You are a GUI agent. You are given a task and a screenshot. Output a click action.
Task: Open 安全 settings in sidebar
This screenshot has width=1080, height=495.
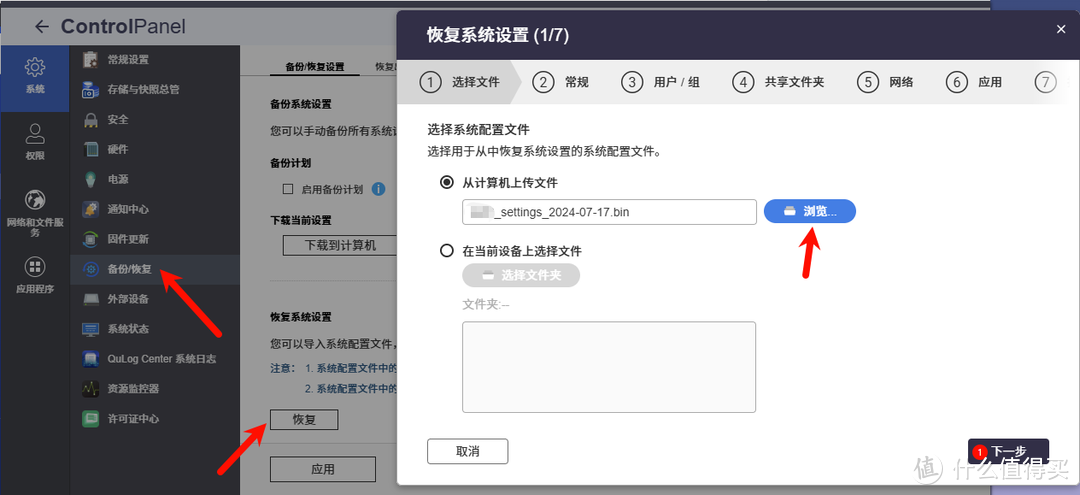pos(155,120)
